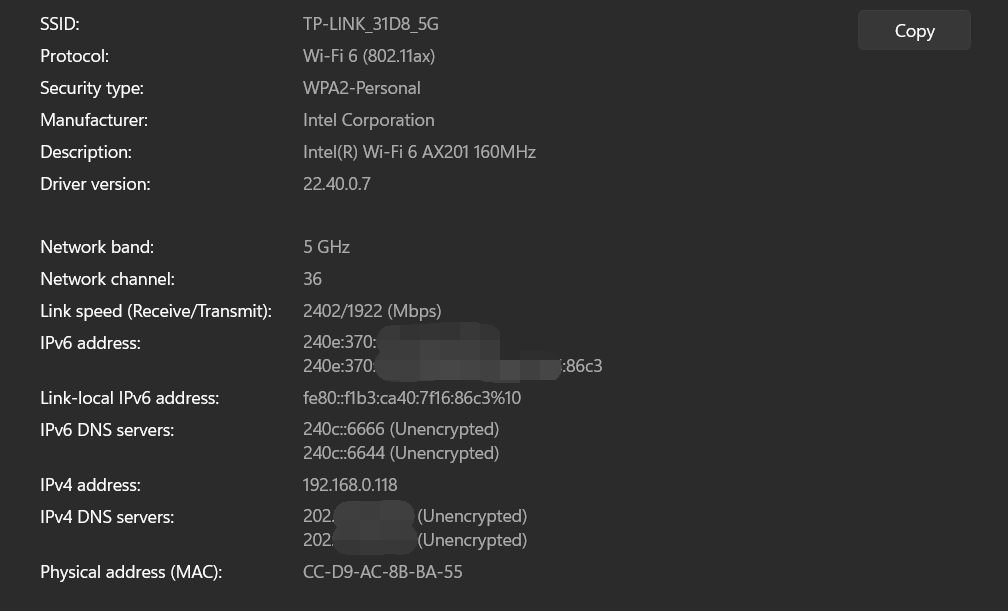Click the MAC address CC-D9-AC-8B-BA-55
This screenshot has width=1008, height=611.
383,572
